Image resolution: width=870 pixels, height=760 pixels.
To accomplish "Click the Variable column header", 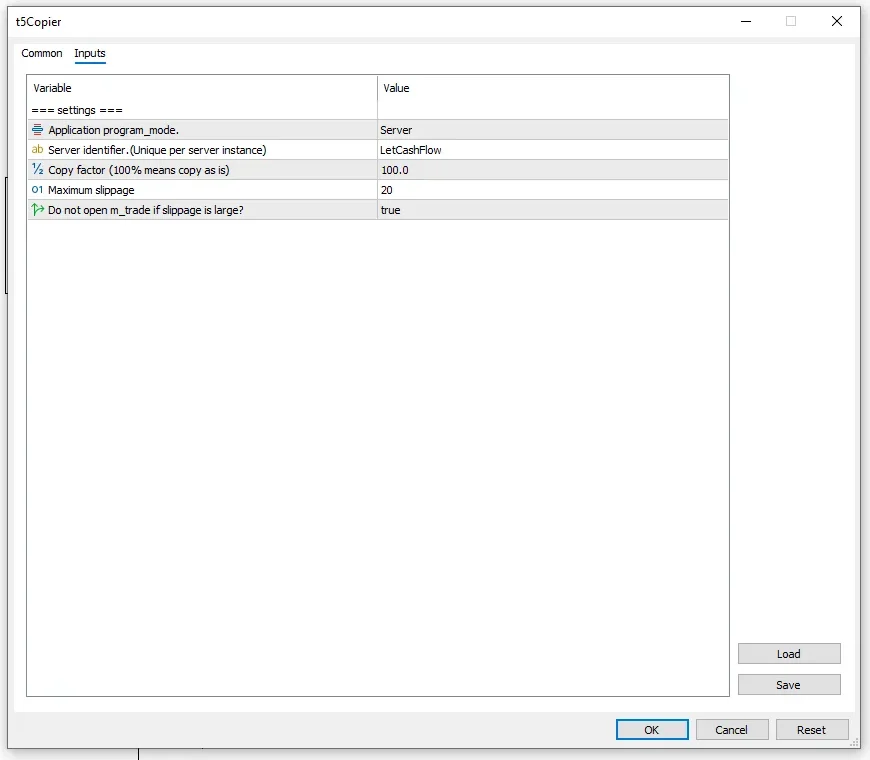I will (203, 88).
